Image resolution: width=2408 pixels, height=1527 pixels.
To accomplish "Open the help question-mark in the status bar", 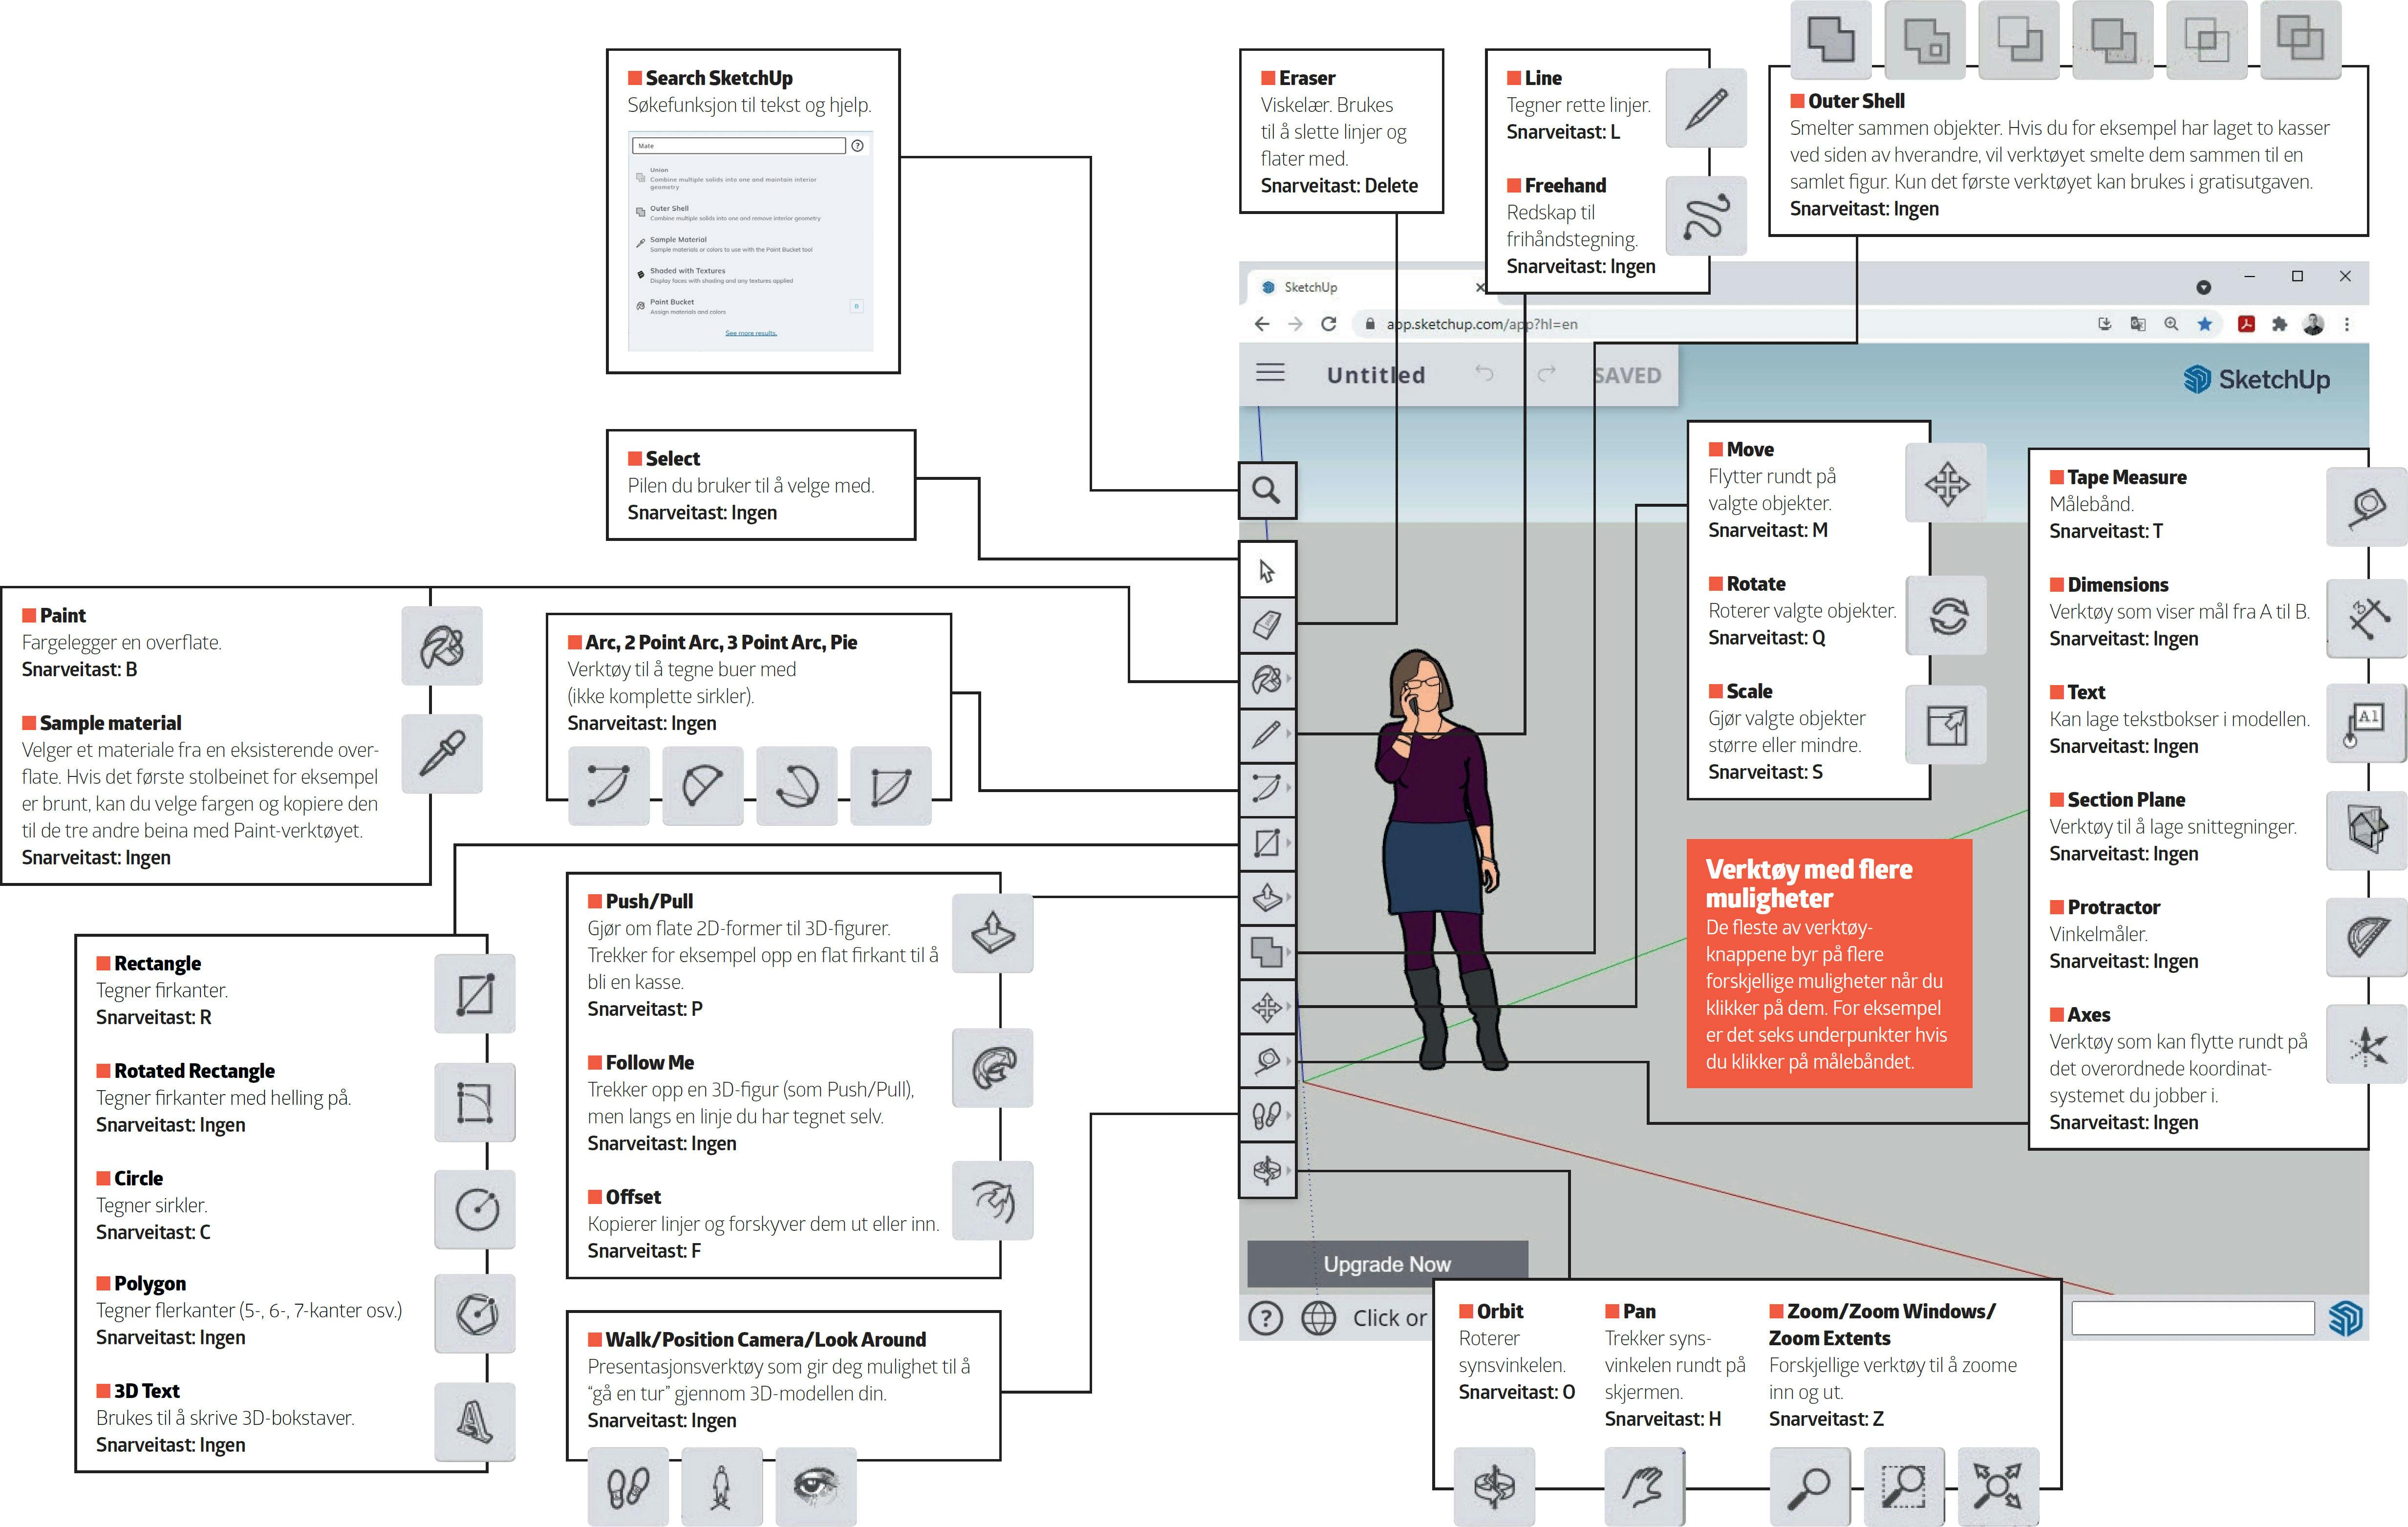I will click(x=1266, y=1318).
